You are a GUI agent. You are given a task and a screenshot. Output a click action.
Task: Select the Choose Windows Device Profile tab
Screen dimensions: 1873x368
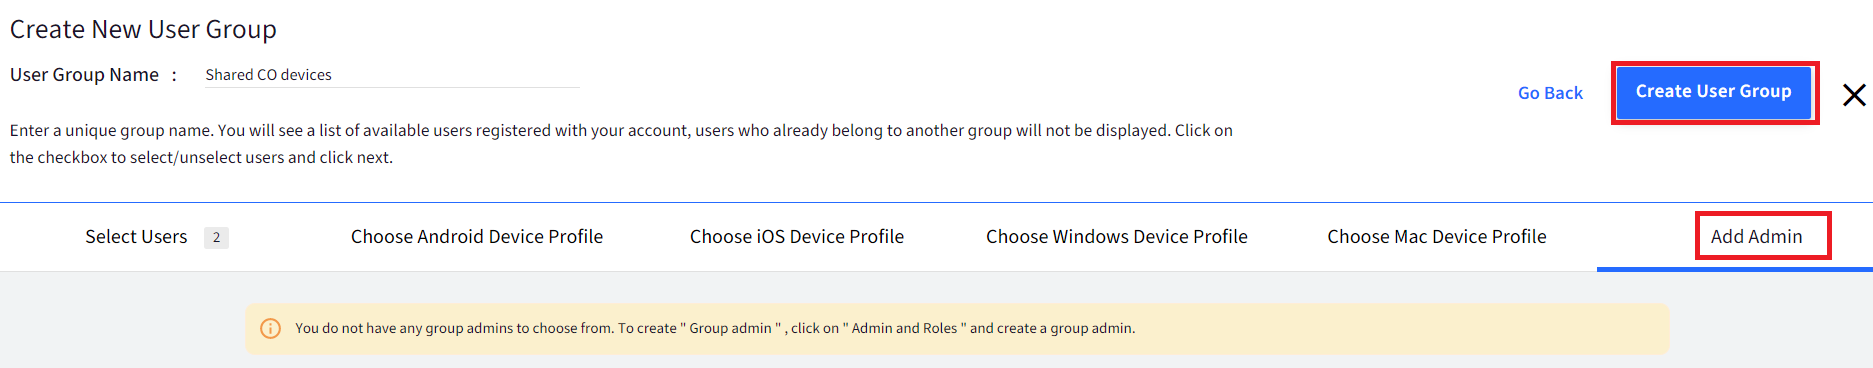click(1117, 237)
